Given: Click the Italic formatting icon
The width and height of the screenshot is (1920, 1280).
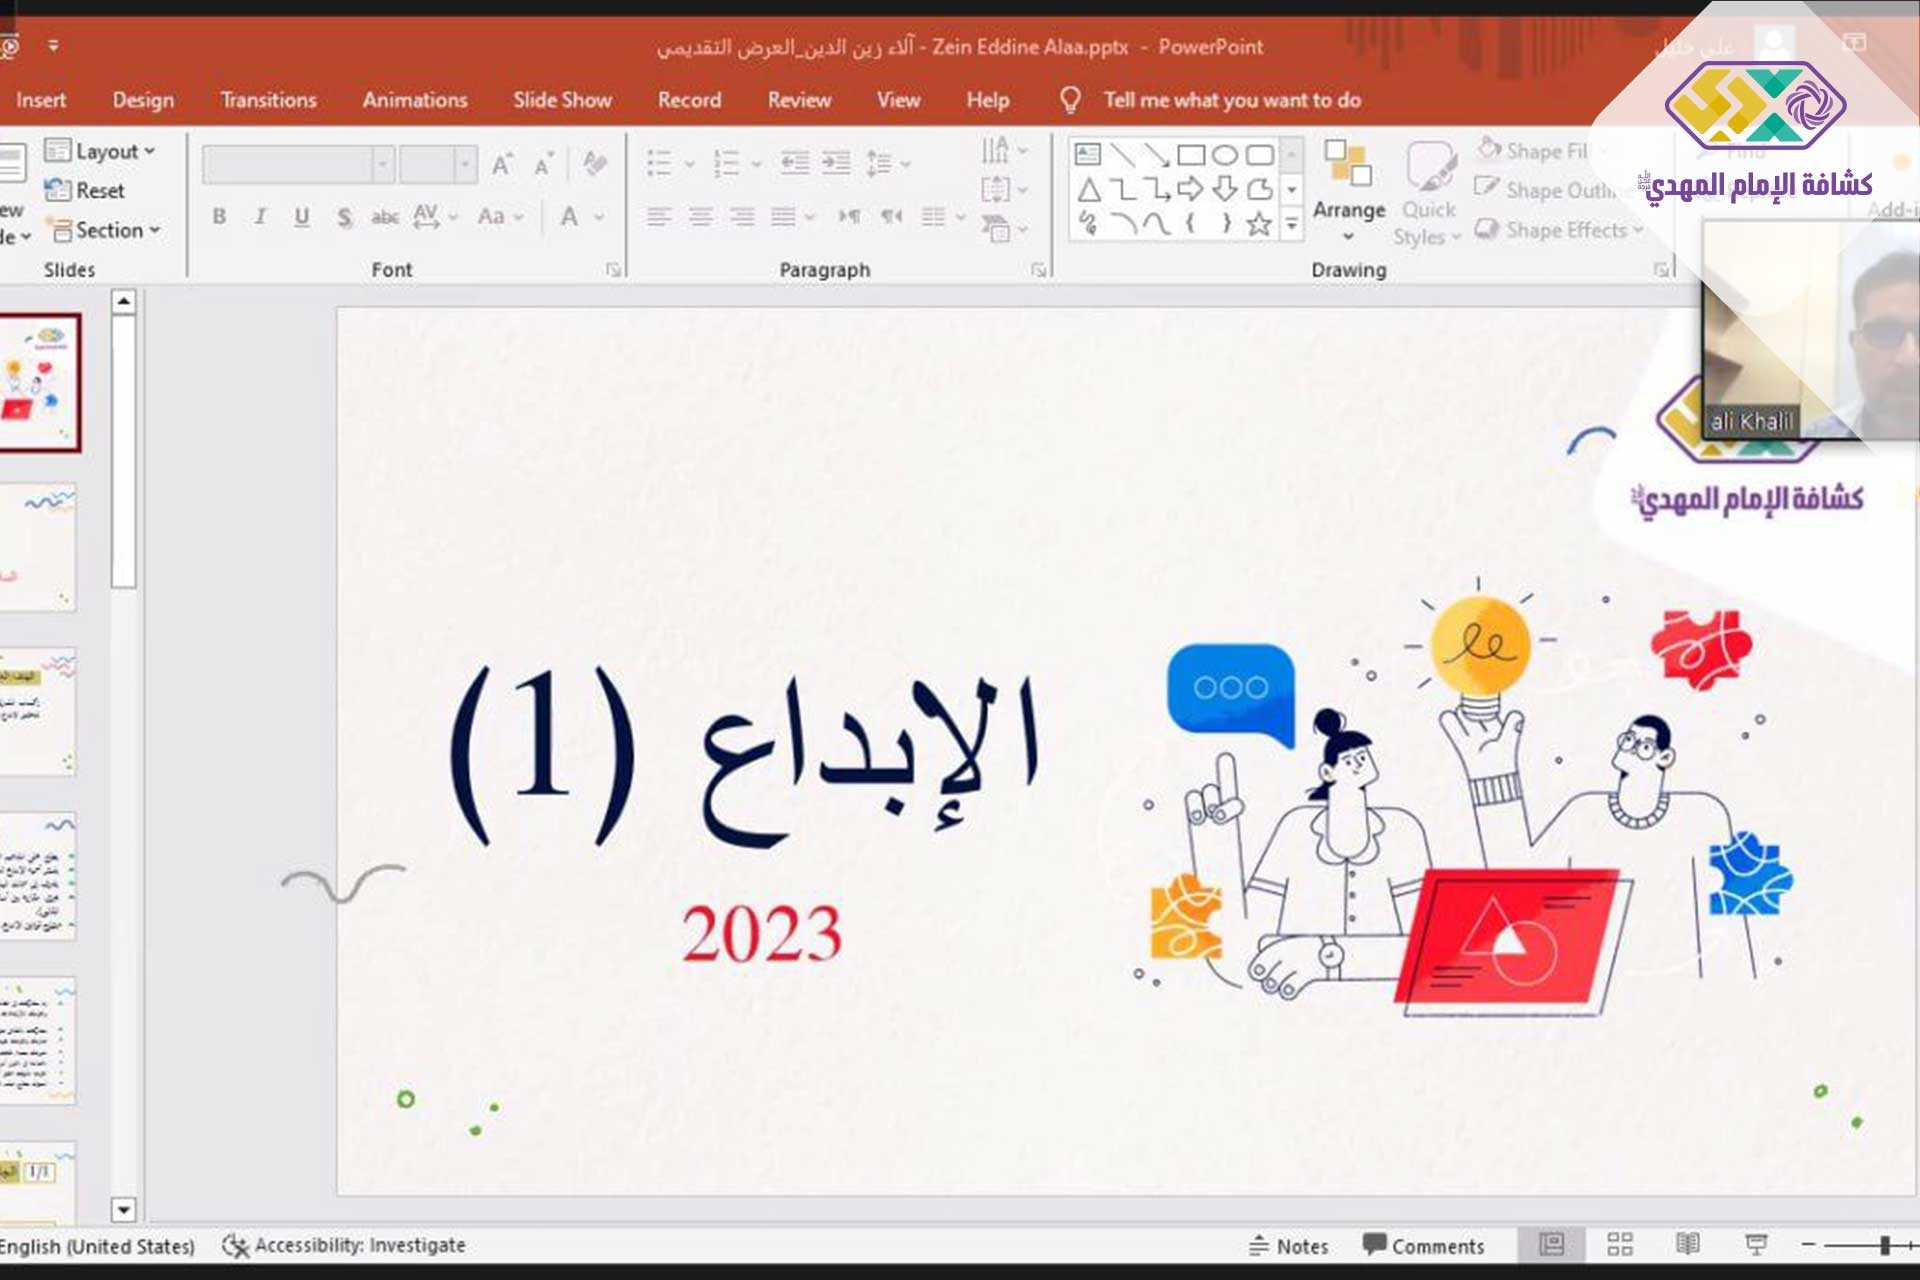Looking at the screenshot, I should point(260,216).
